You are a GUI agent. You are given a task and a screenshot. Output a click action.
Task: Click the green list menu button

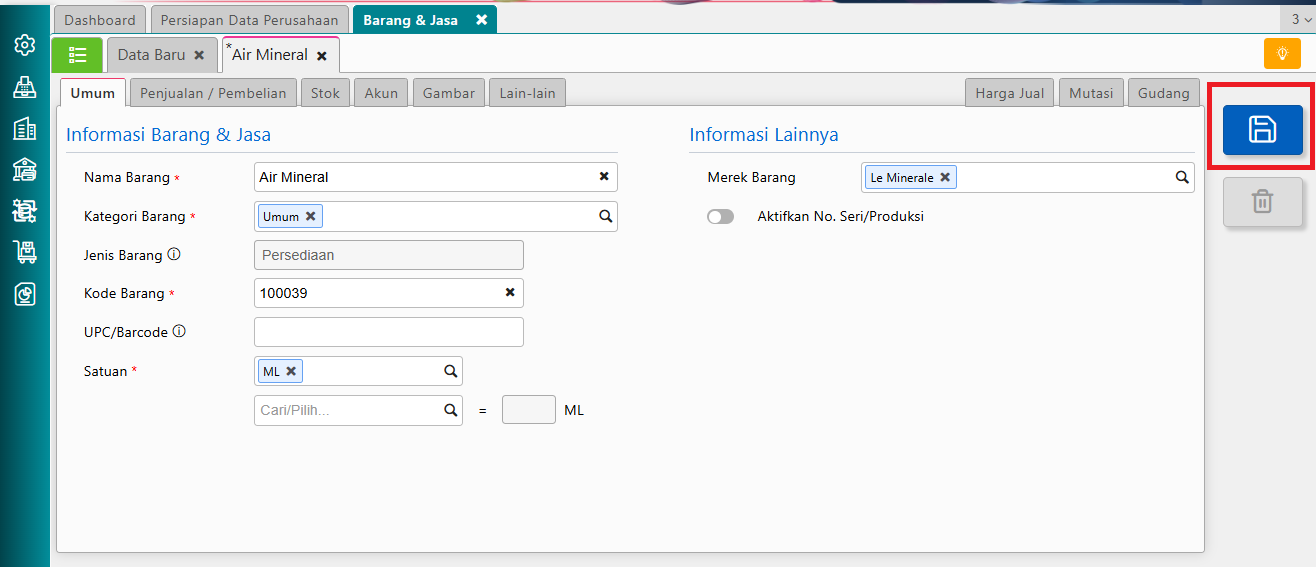[x=77, y=55]
